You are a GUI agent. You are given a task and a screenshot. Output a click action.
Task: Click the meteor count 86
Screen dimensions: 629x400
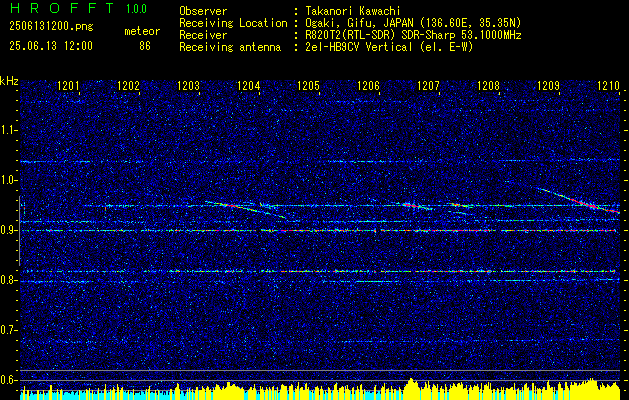tap(145, 46)
